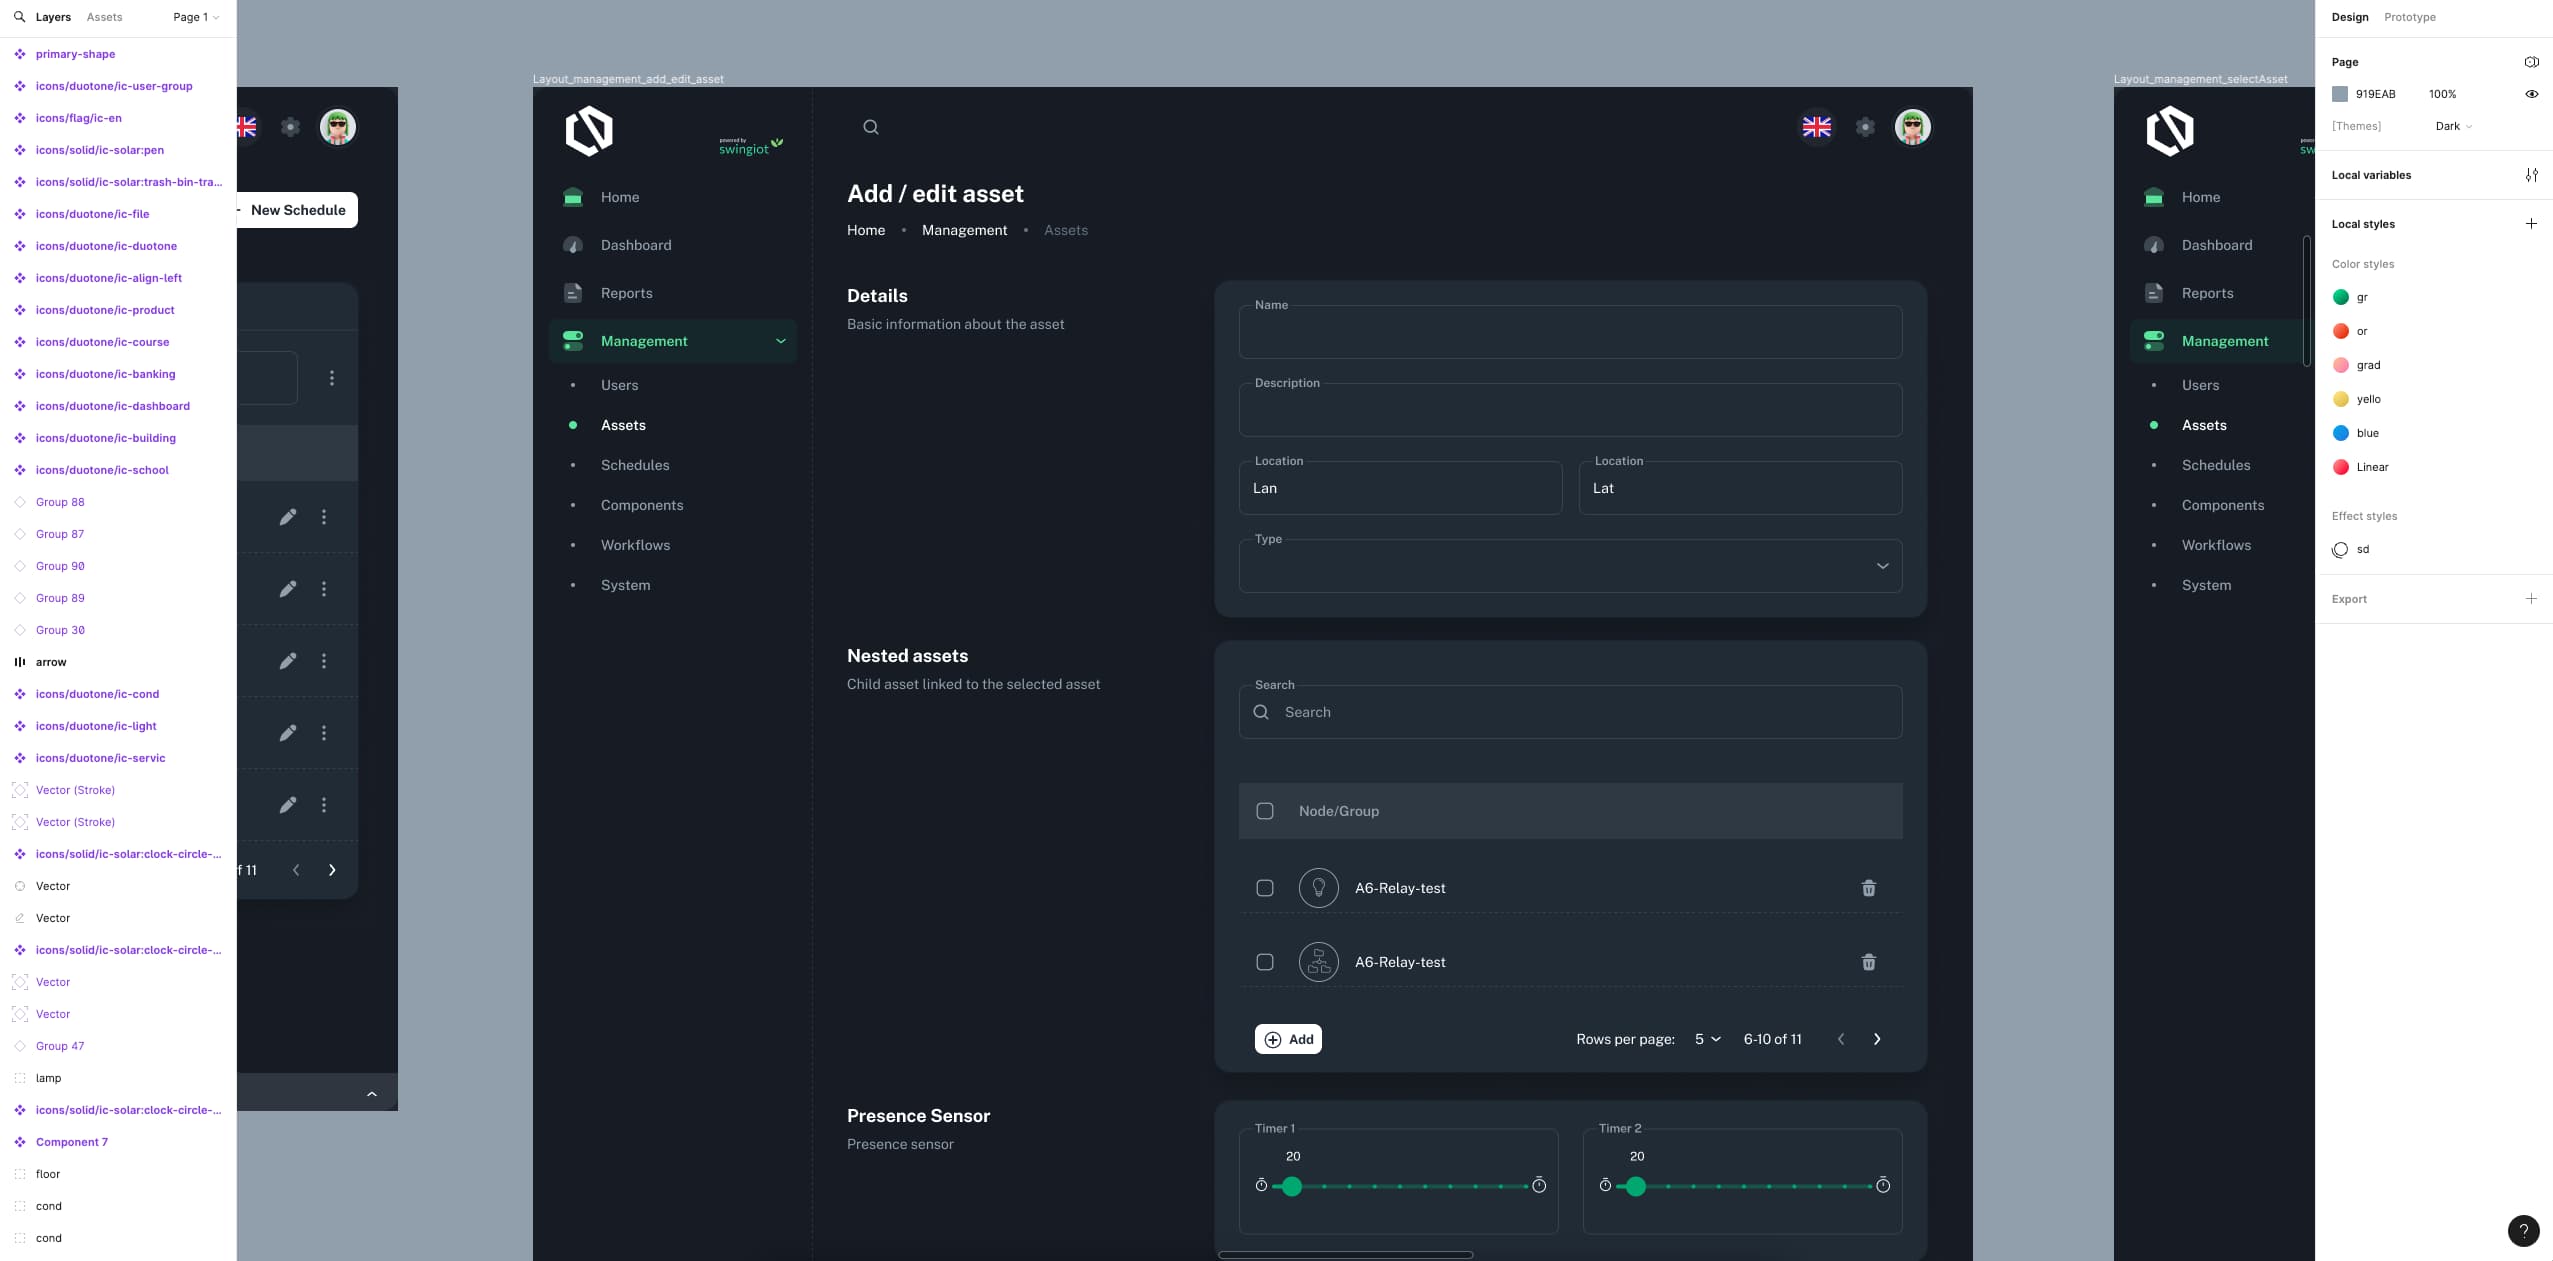Open local variables settings icon
Screen dimensions: 2553x1261
pos(2531,175)
